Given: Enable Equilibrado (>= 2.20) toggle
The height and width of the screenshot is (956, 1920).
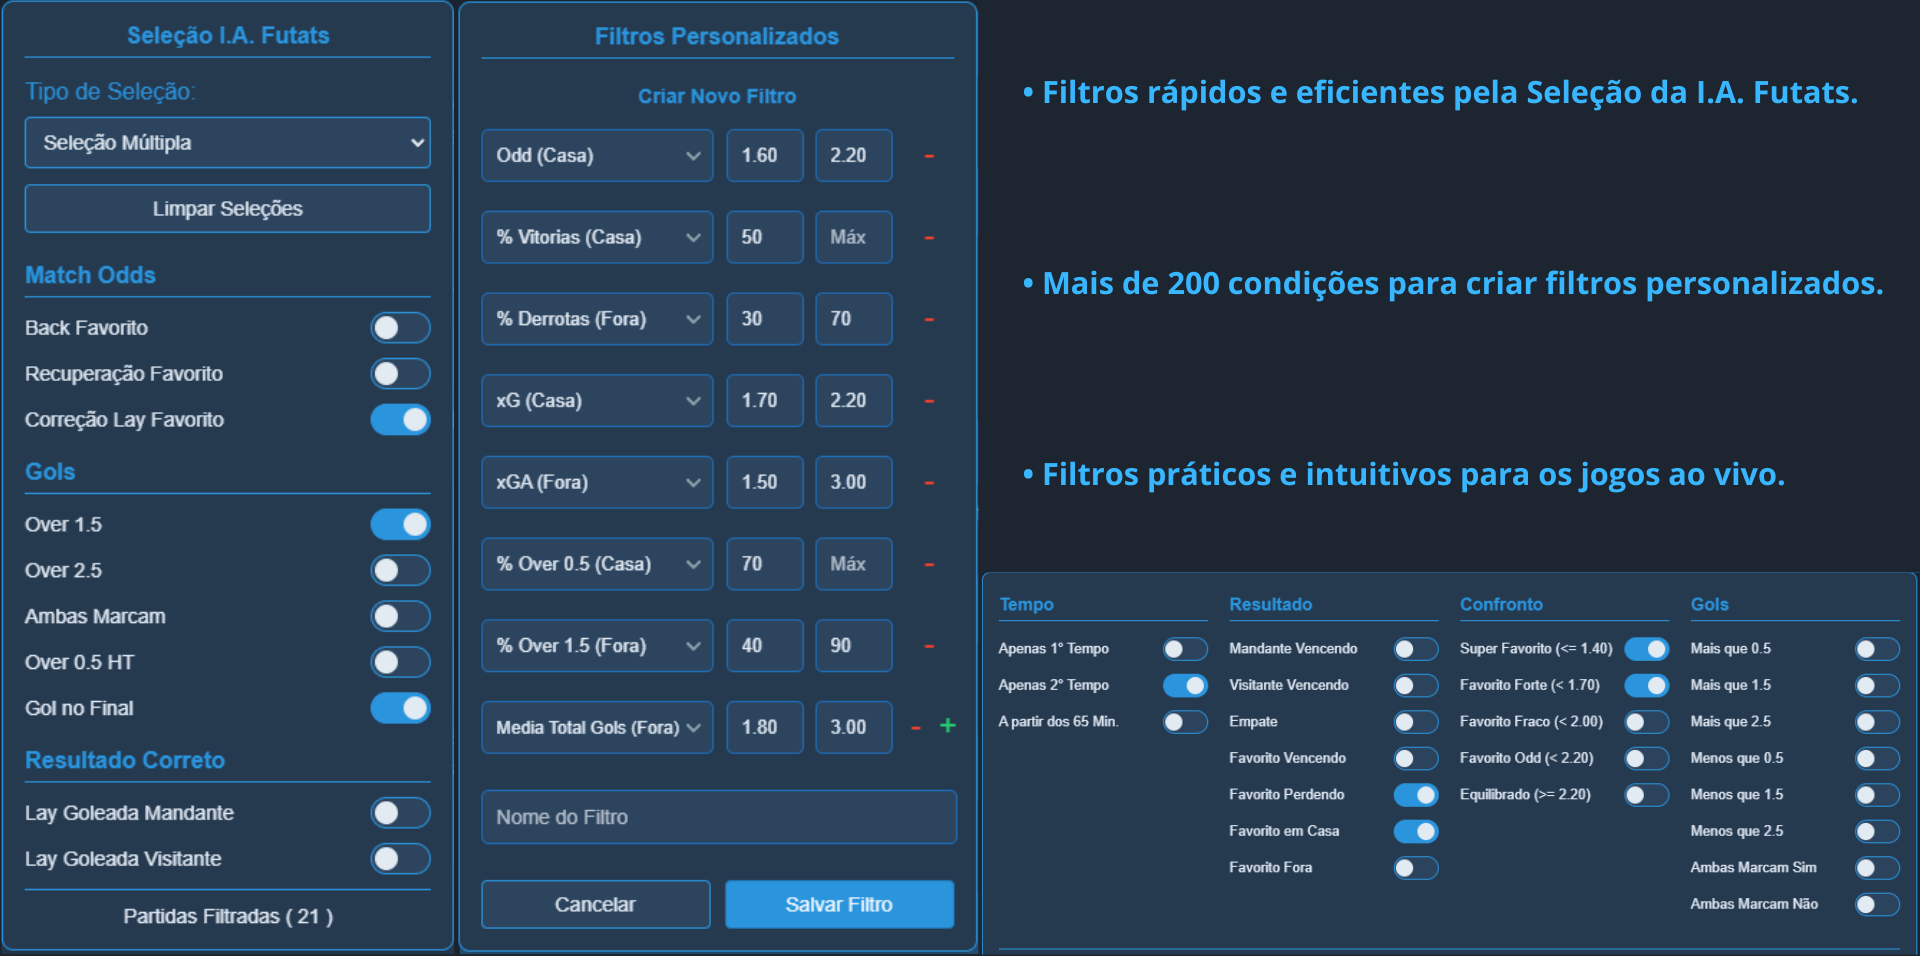Looking at the screenshot, I should 1647,795.
